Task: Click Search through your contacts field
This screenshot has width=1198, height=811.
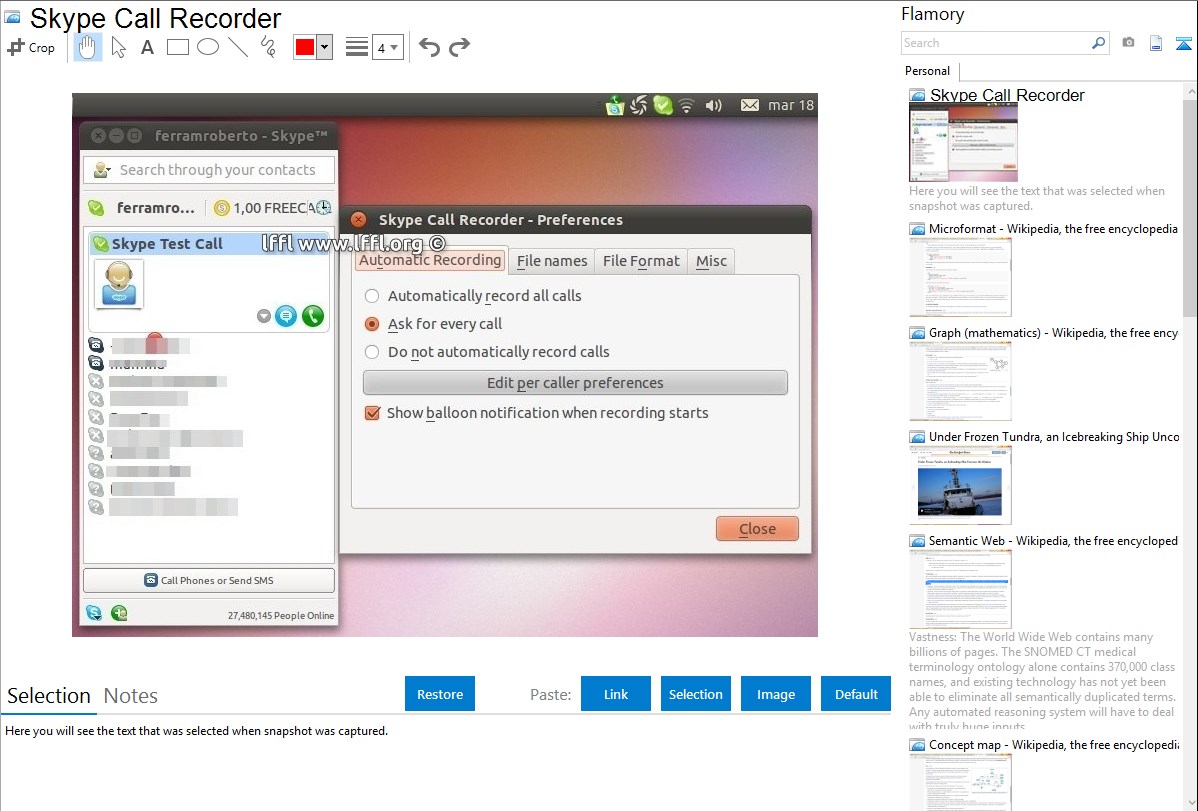Action: [x=209, y=170]
